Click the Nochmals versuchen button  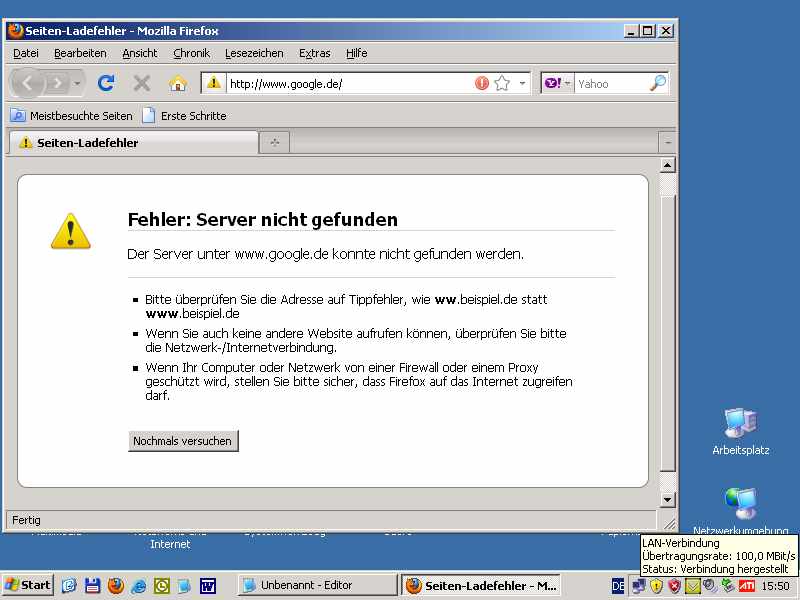[x=183, y=441]
